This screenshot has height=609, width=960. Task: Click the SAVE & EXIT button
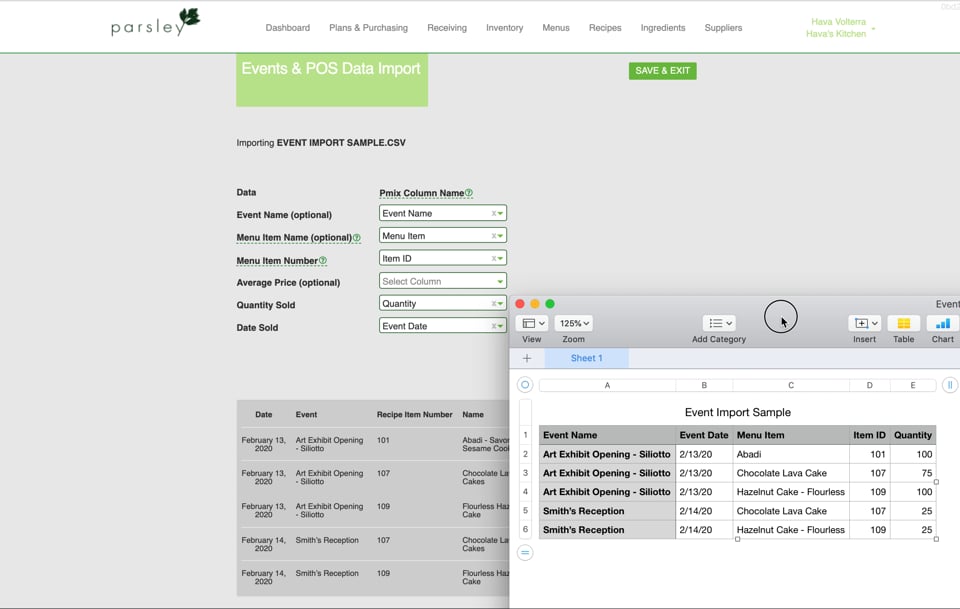point(662,70)
